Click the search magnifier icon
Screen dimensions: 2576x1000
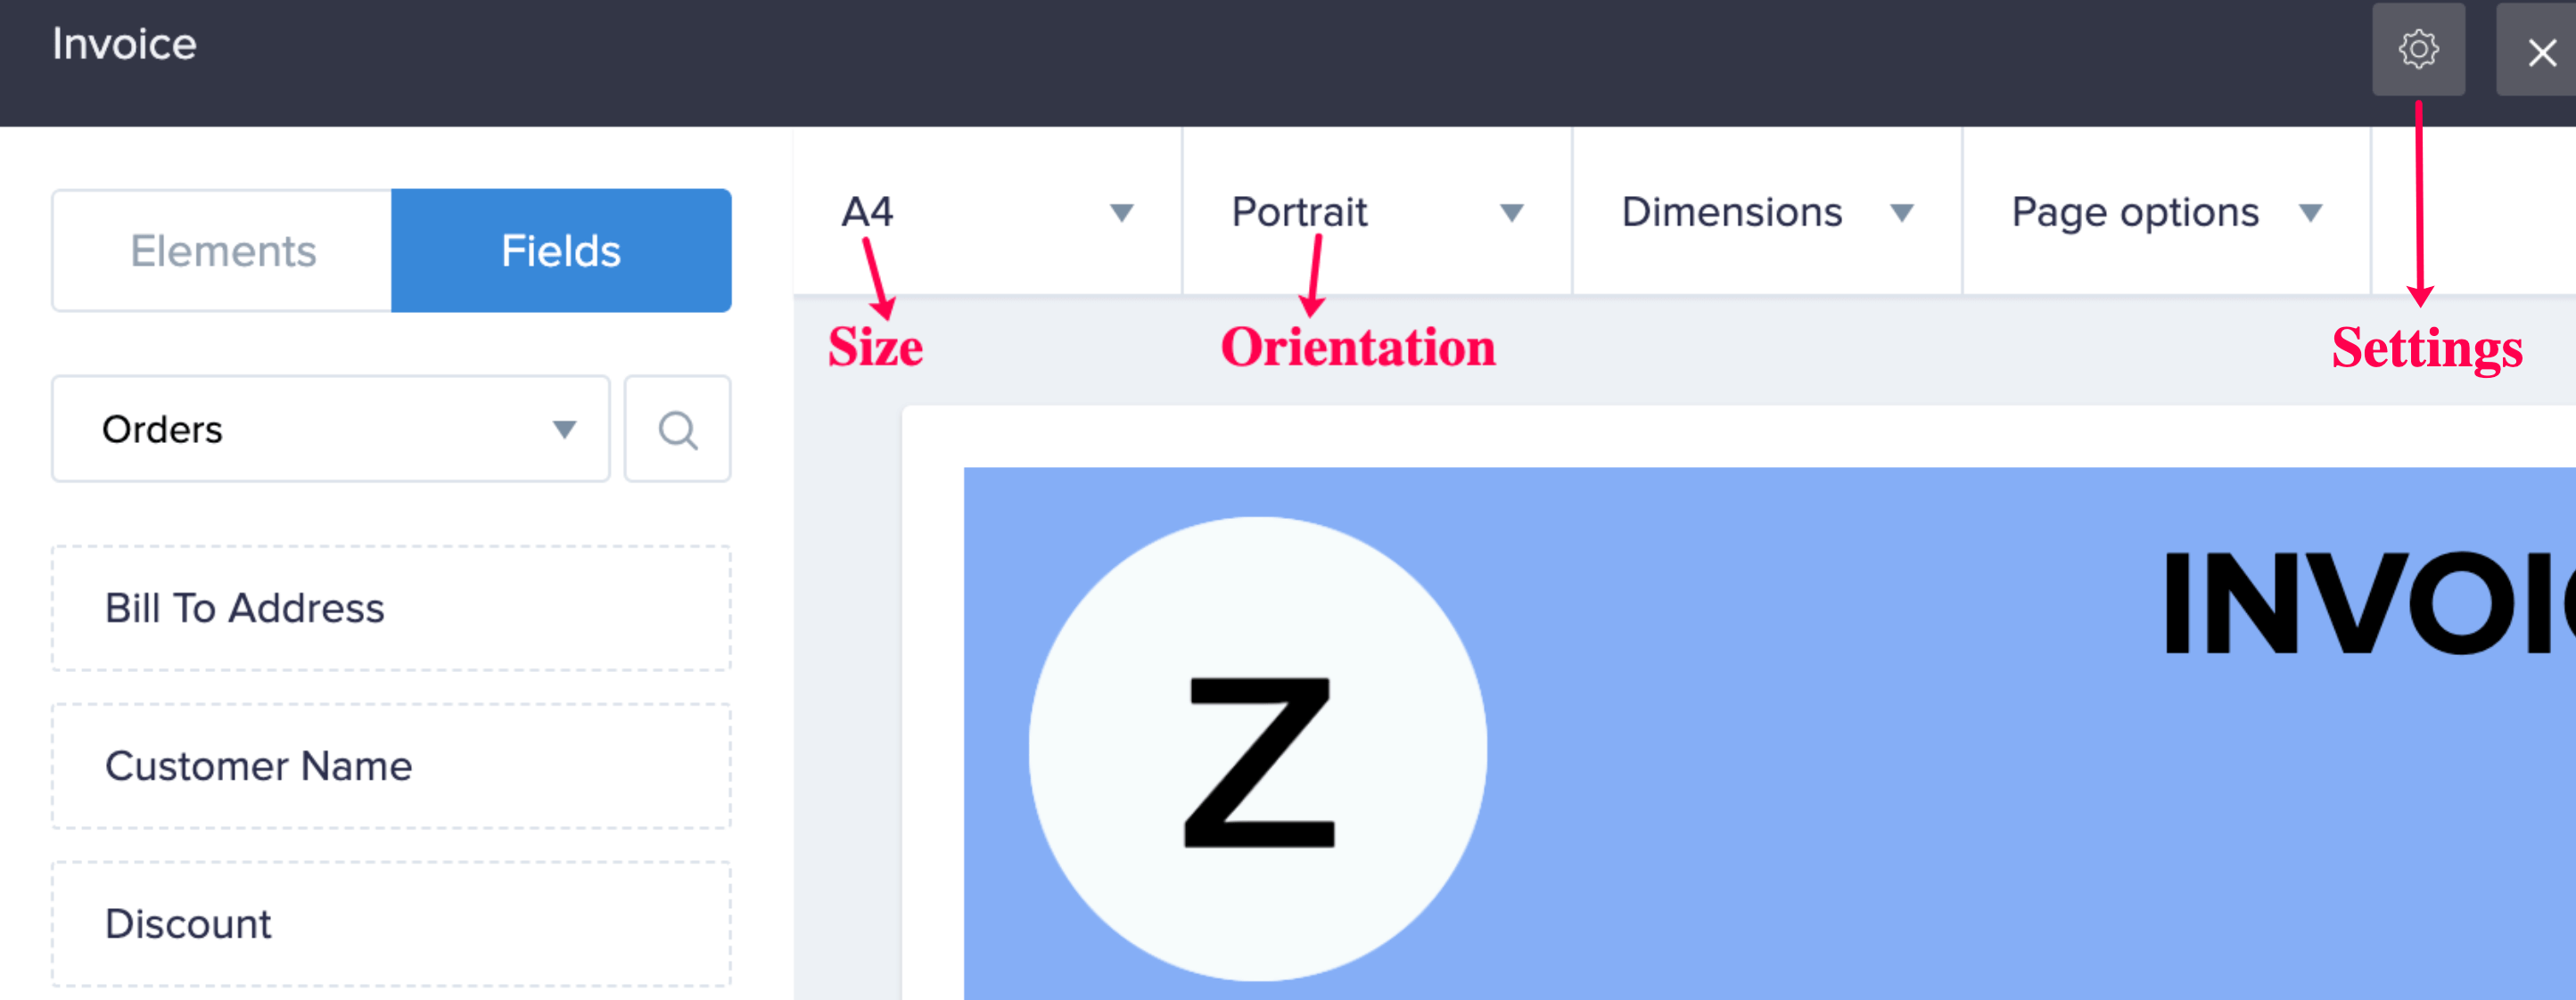pos(677,430)
